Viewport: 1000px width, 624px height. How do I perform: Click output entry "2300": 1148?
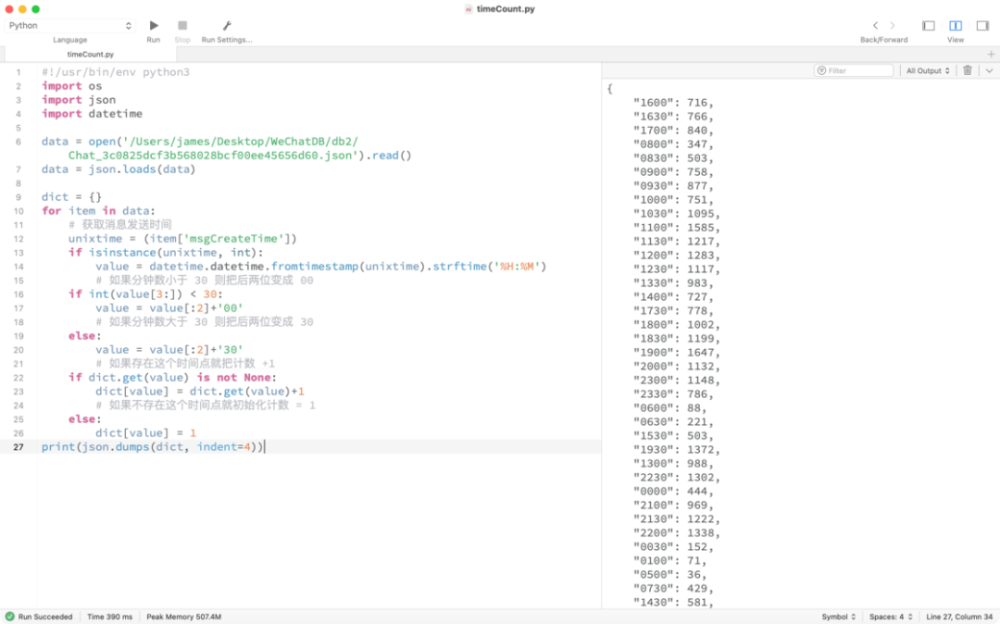point(676,380)
